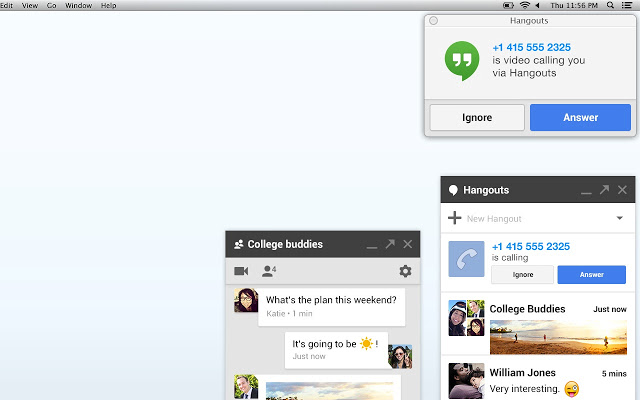Click the battery icon in menu bar
640x400 pixels.
pyautogui.click(x=508, y=5)
